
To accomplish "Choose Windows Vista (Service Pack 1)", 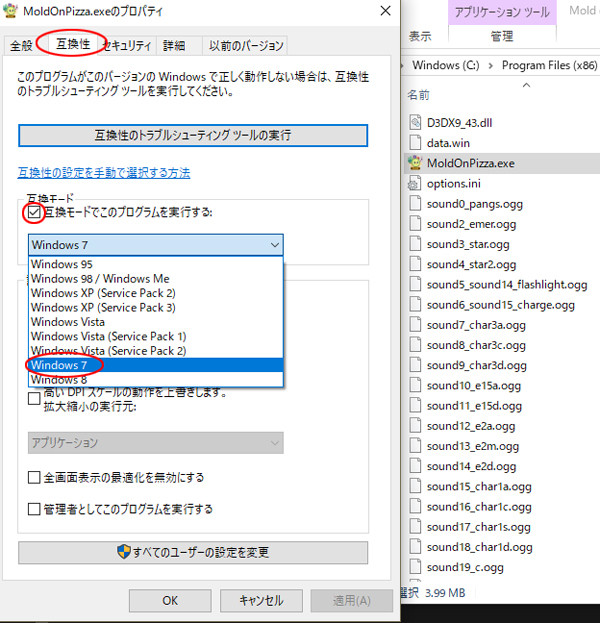I will point(155,337).
